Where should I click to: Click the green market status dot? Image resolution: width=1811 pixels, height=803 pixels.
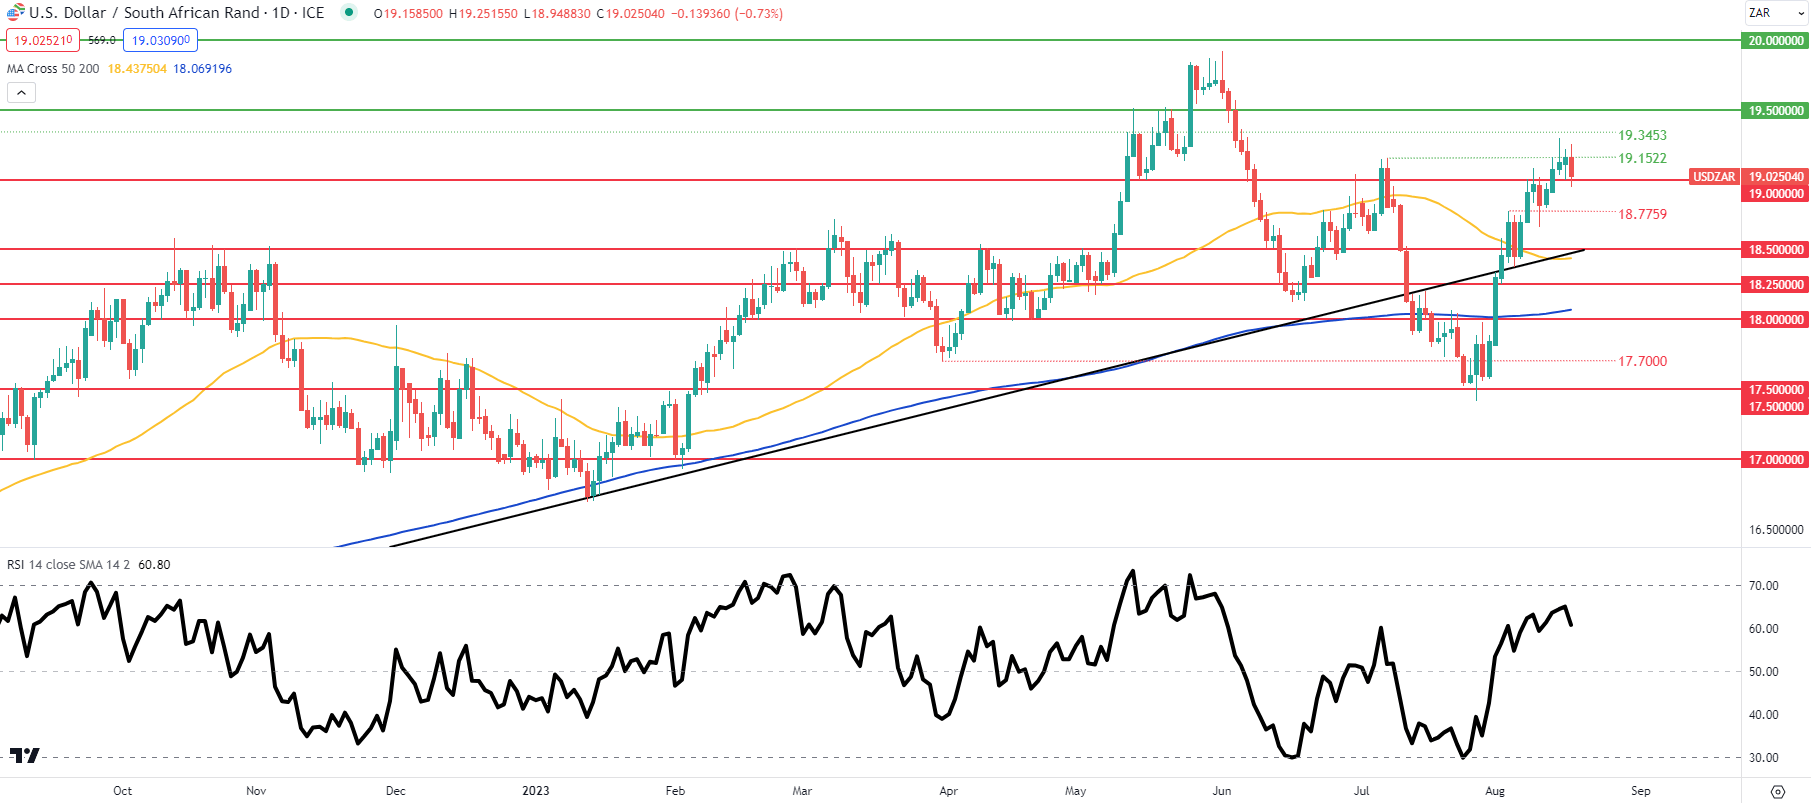point(348,12)
